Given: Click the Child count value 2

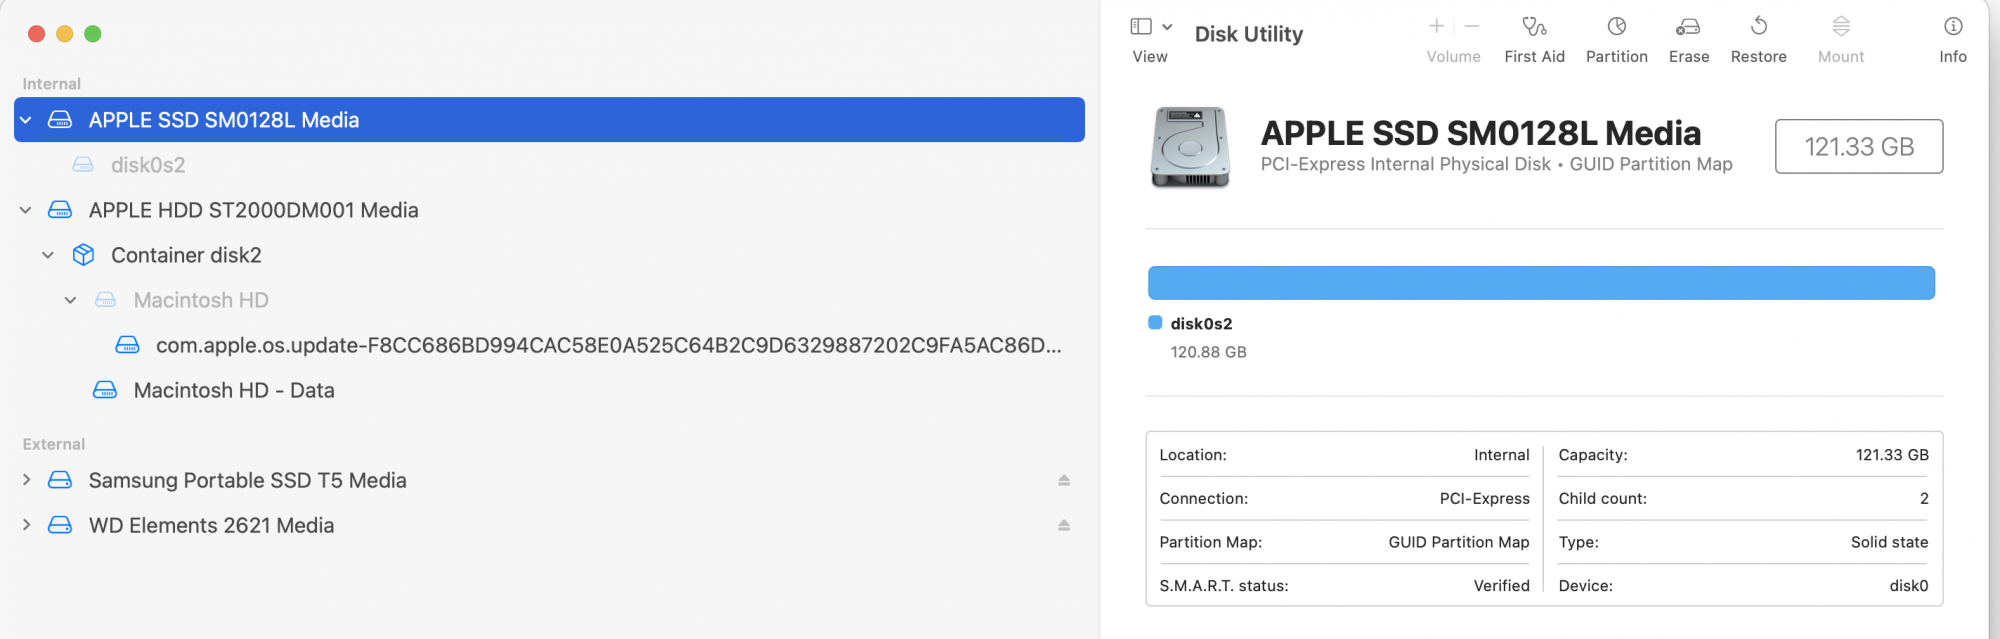Looking at the screenshot, I should (x=1923, y=499).
